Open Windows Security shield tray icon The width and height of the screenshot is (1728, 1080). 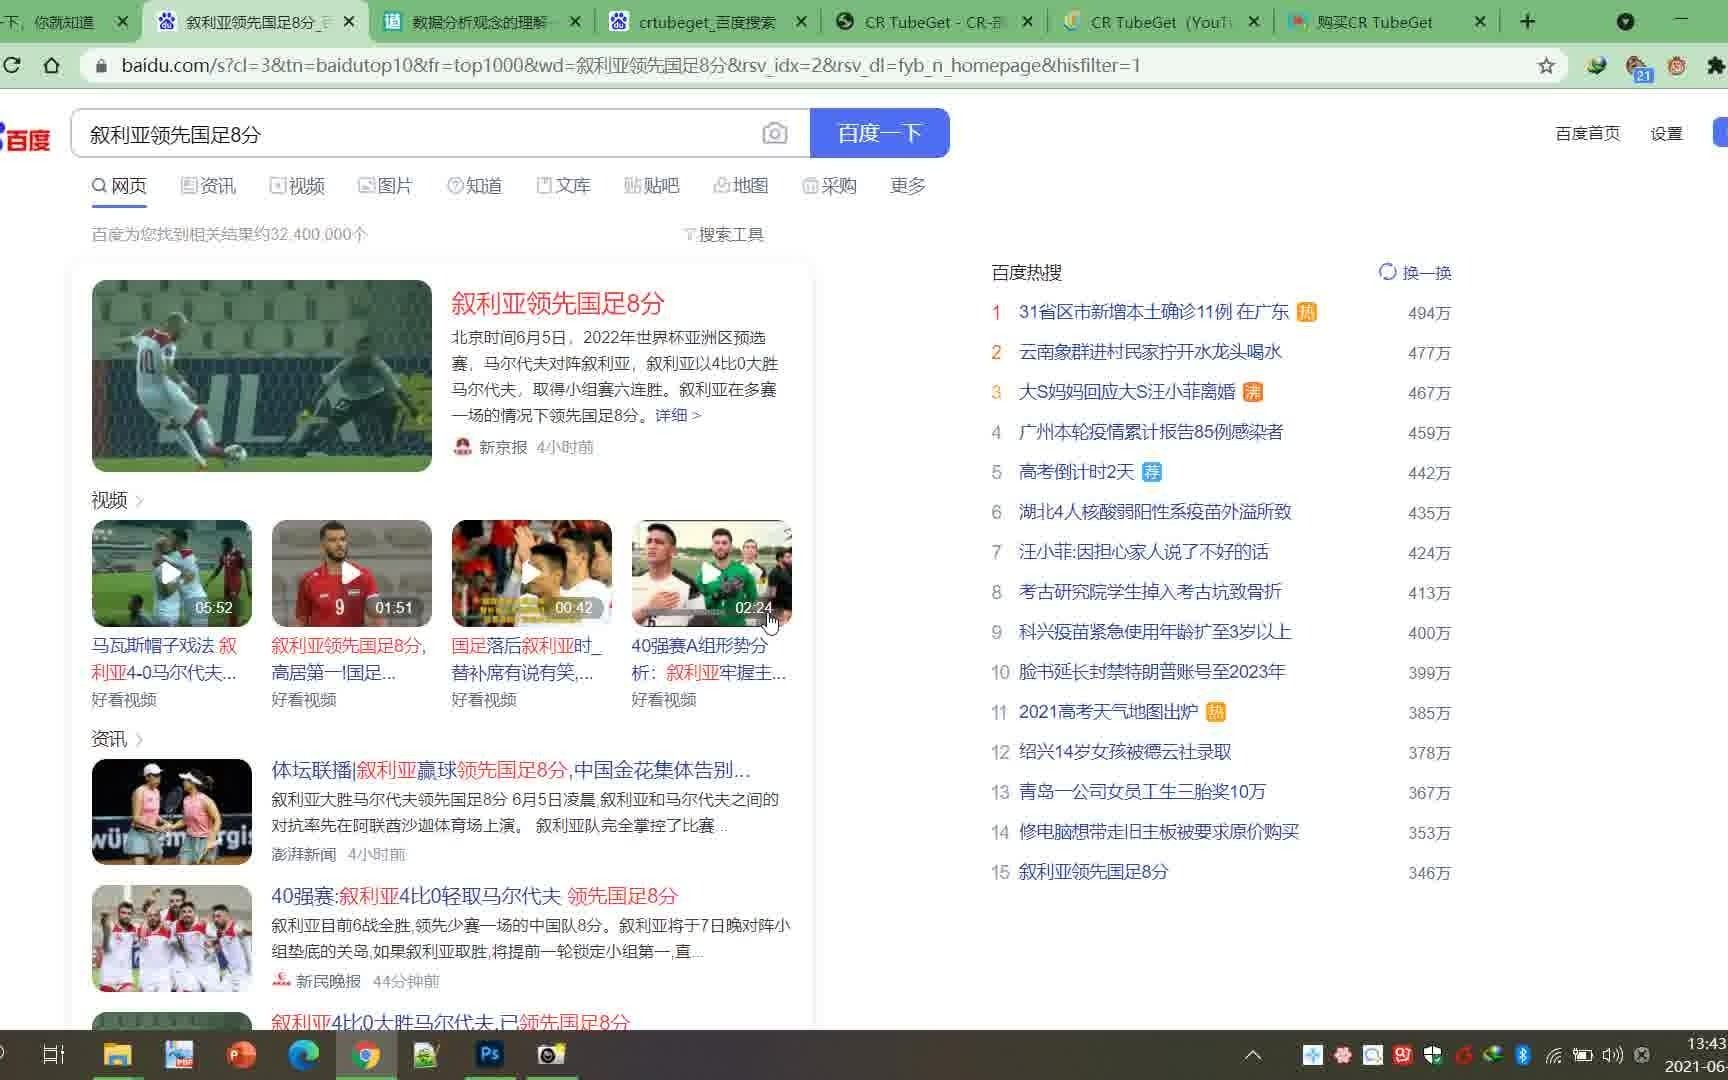point(1432,1054)
